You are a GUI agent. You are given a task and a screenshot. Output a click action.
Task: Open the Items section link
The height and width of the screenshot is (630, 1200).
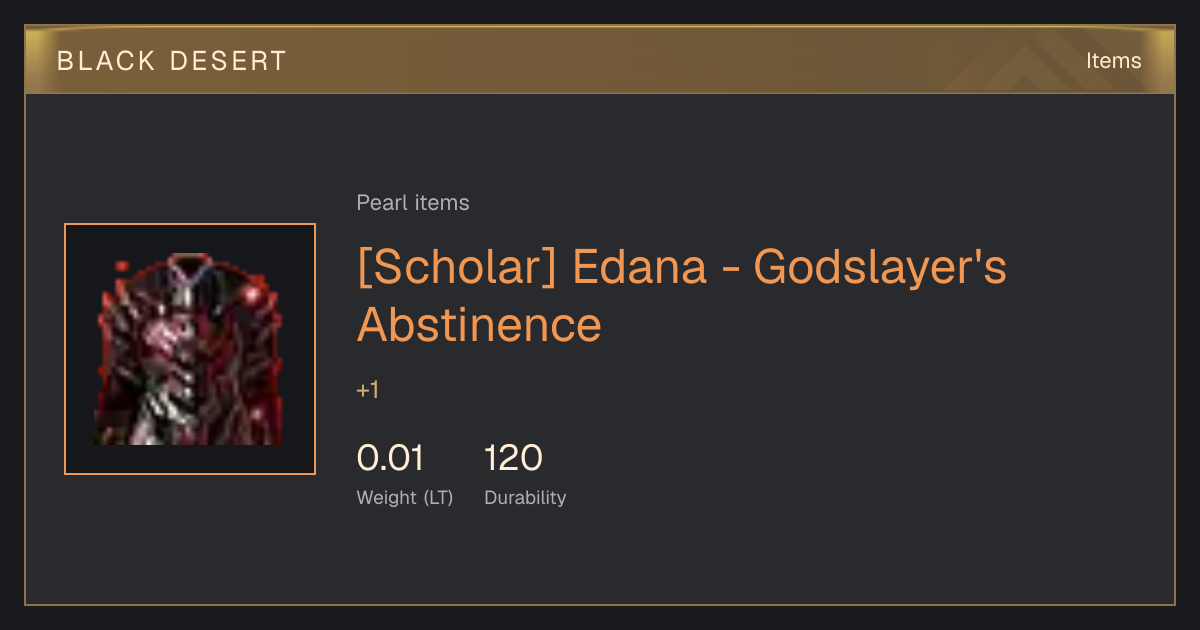(x=1113, y=61)
